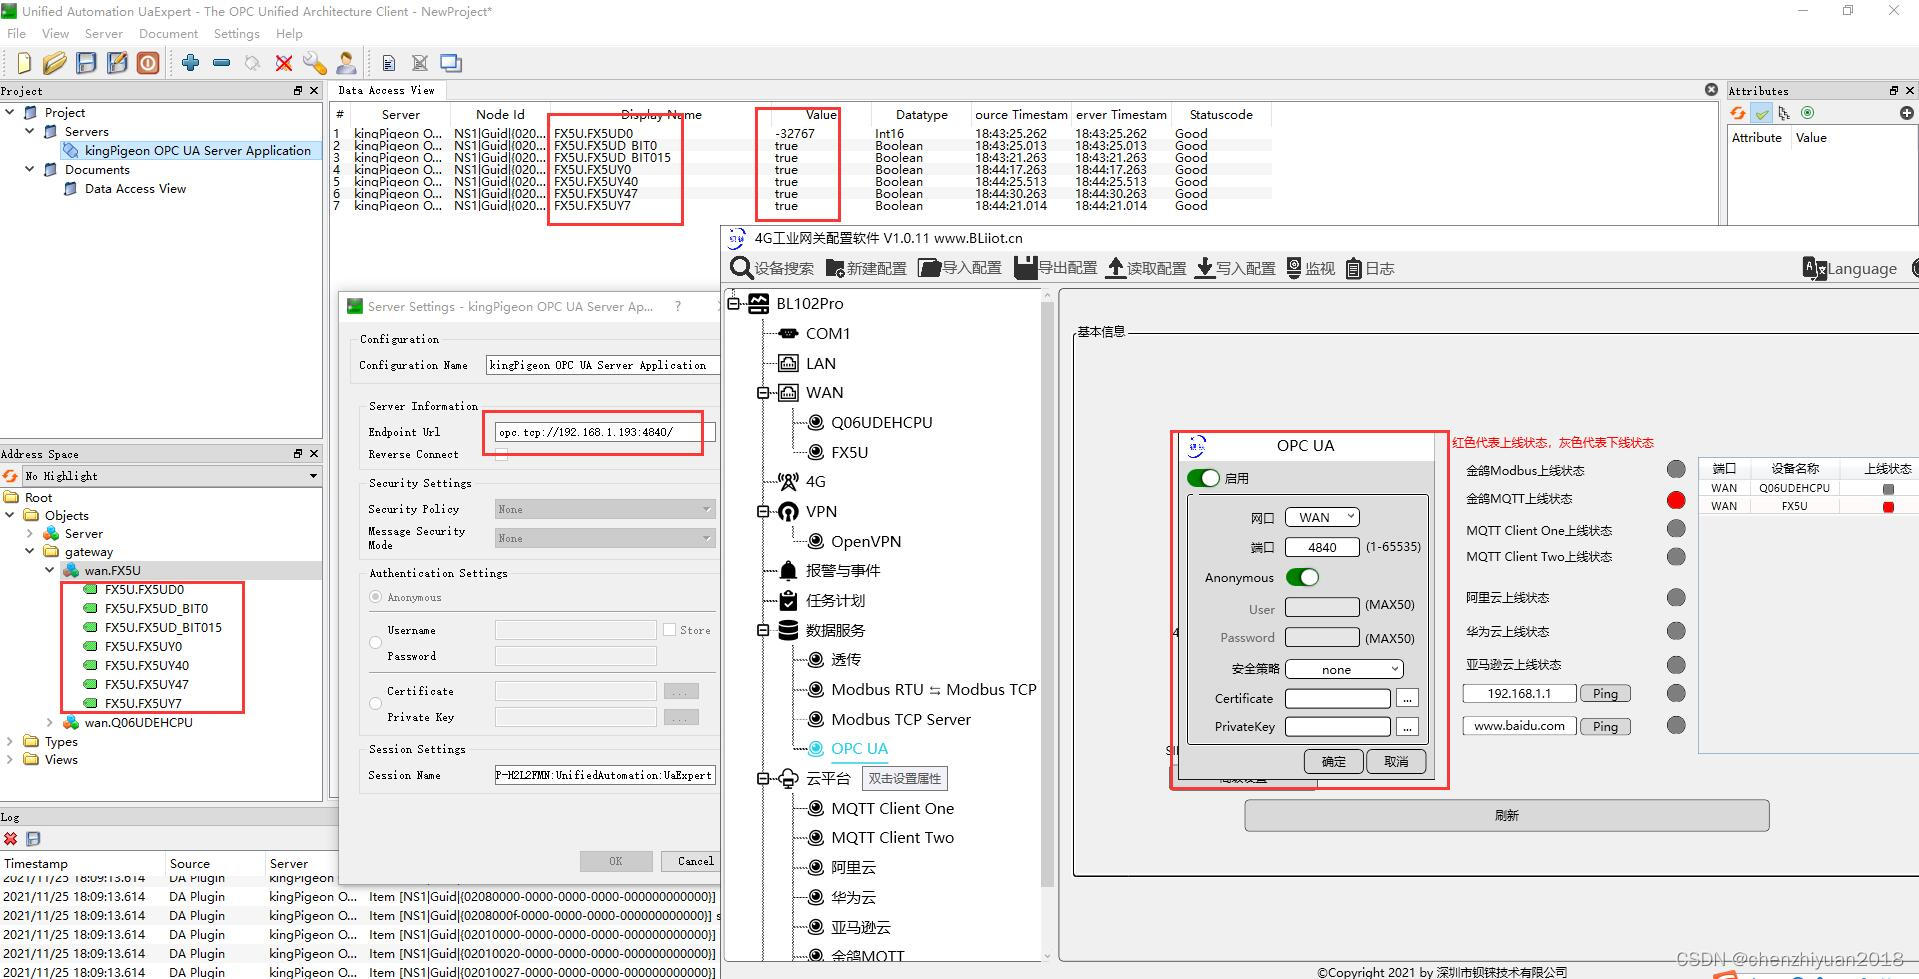Expand the Types node in Address Space
This screenshot has height=979, width=1919.
point(10,741)
